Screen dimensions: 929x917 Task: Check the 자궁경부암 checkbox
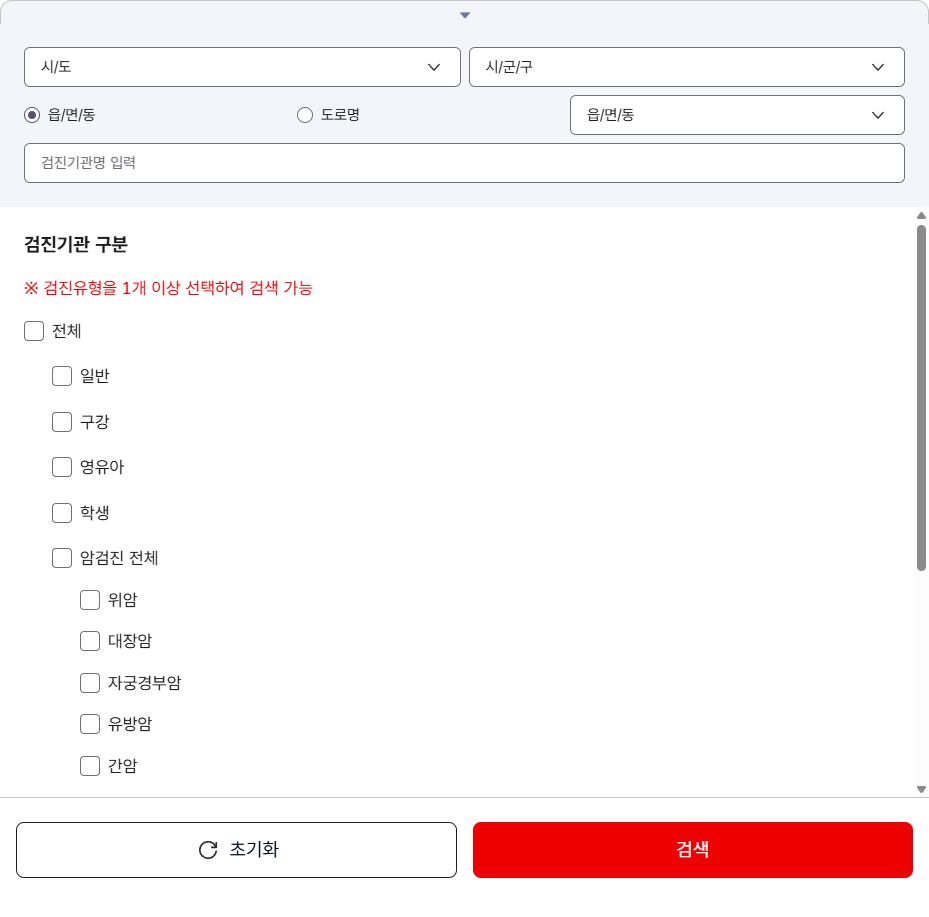point(89,682)
